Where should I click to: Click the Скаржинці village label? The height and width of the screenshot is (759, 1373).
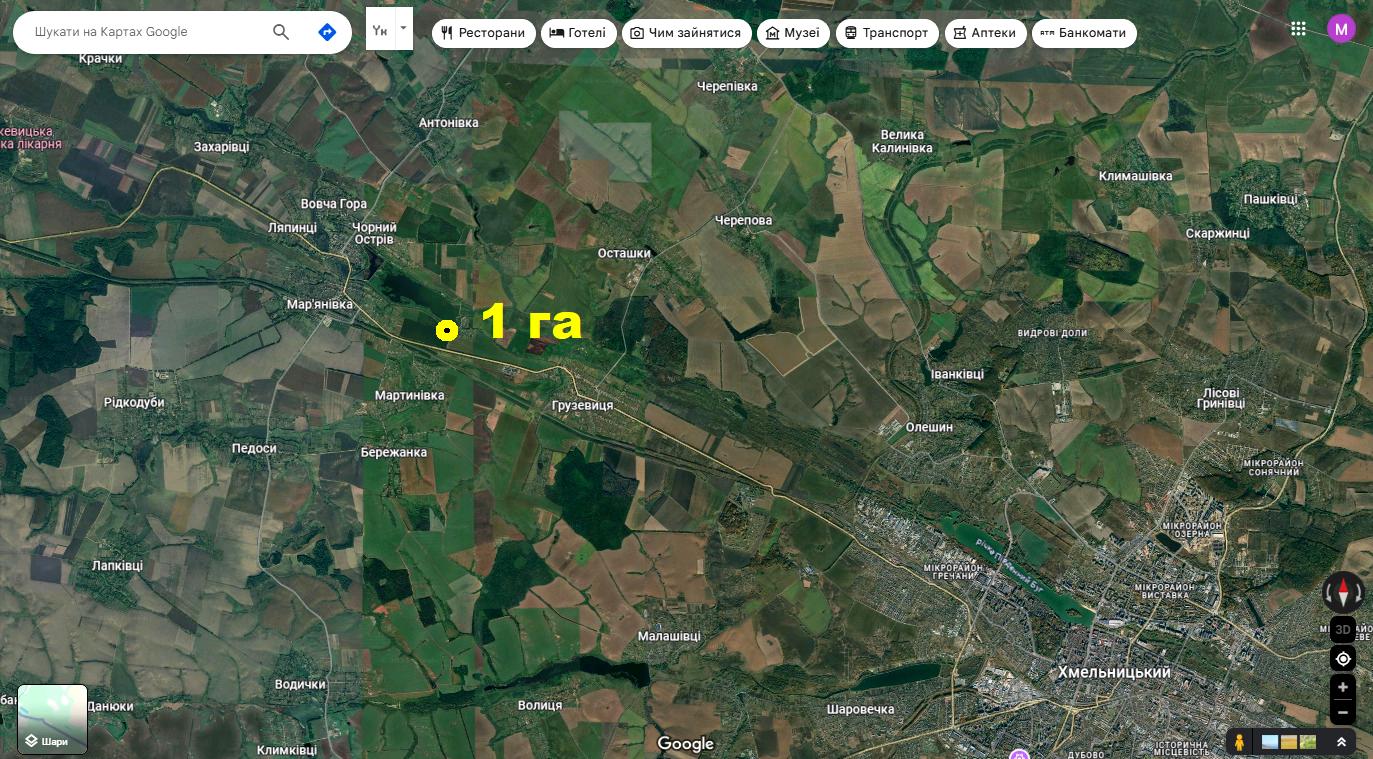coord(1217,233)
